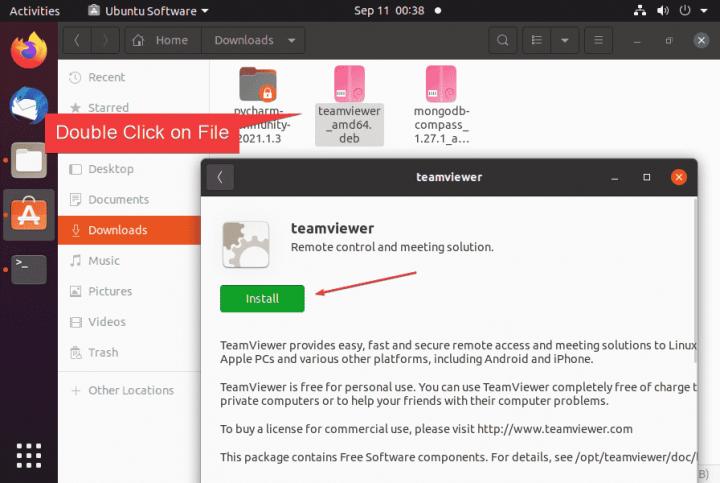Viewport: 720px width, 483px height.
Task: Select the mongodb-compass package file
Action: [x=441, y=104]
